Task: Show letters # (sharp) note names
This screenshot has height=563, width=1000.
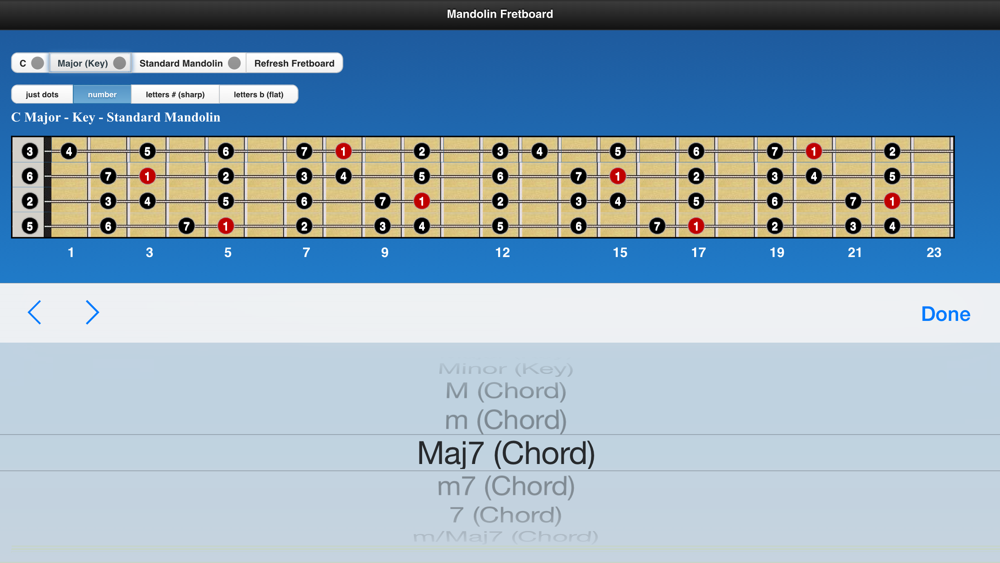Action: [175, 94]
